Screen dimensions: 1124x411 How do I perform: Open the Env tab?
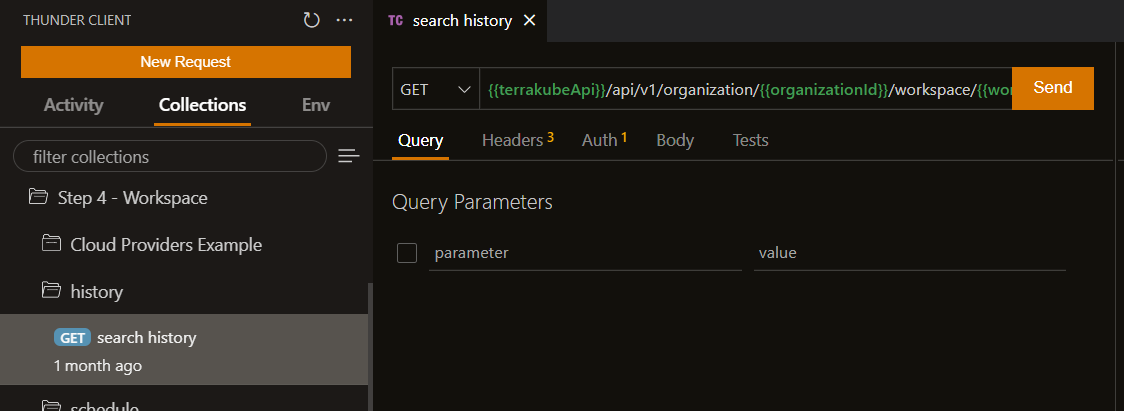click(x=315, y=105)
